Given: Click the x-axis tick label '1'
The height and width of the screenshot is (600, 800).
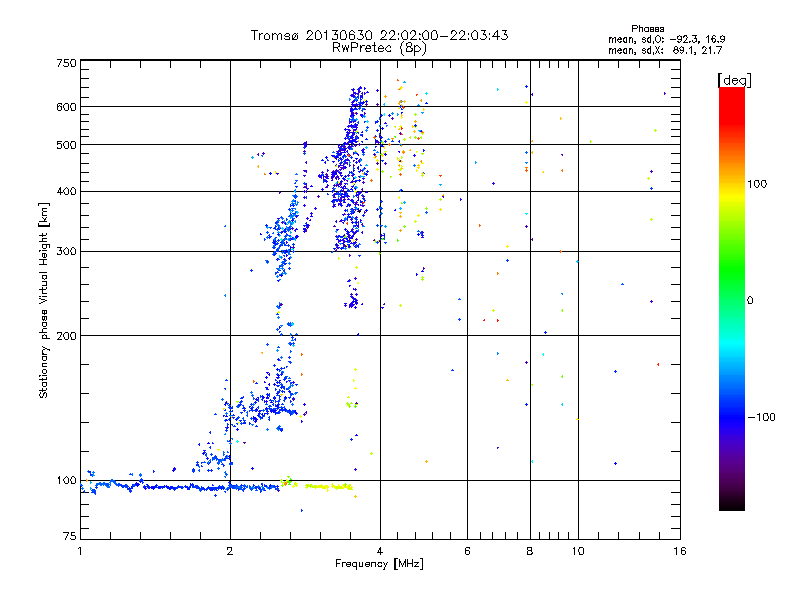Looking at the screenshot, I should [x=80, y=551].
